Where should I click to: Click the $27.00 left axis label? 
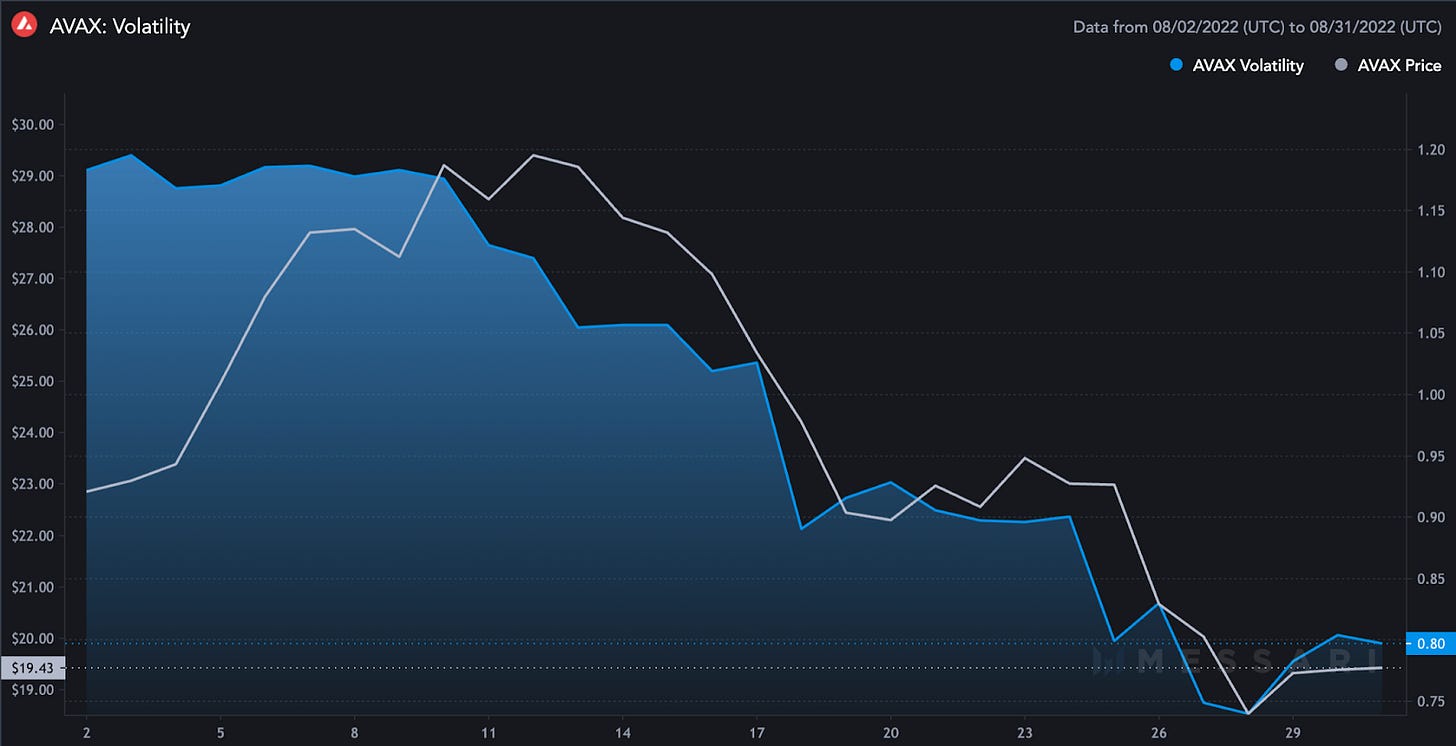pos(33,279)
